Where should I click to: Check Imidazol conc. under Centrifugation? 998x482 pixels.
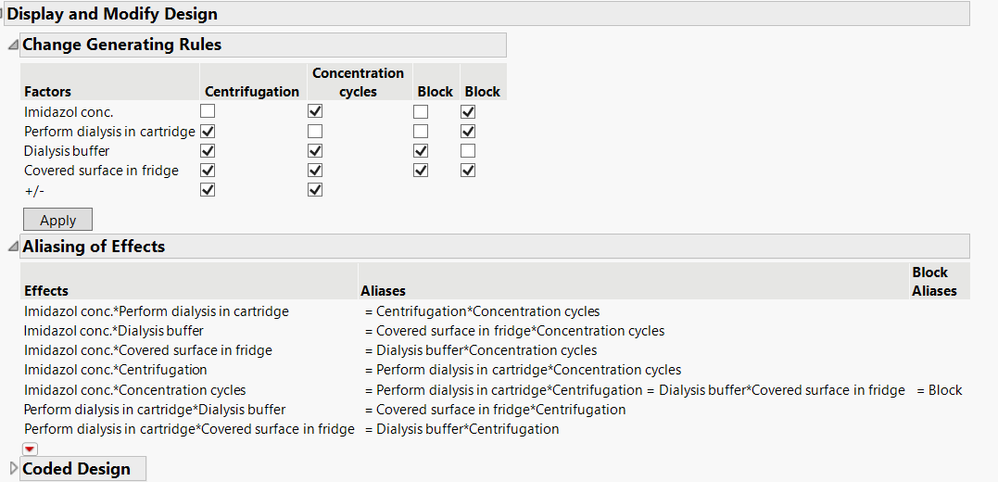[208, 112]
